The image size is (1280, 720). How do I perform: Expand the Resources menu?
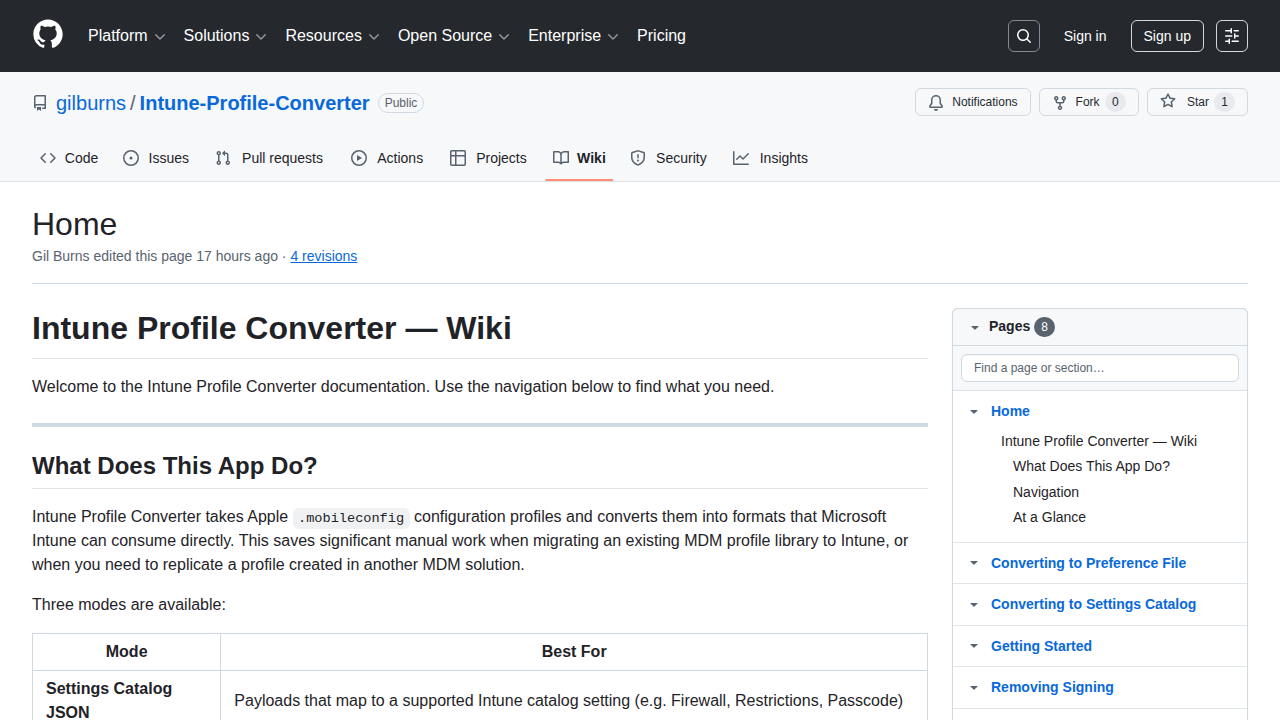click(332, 36)
